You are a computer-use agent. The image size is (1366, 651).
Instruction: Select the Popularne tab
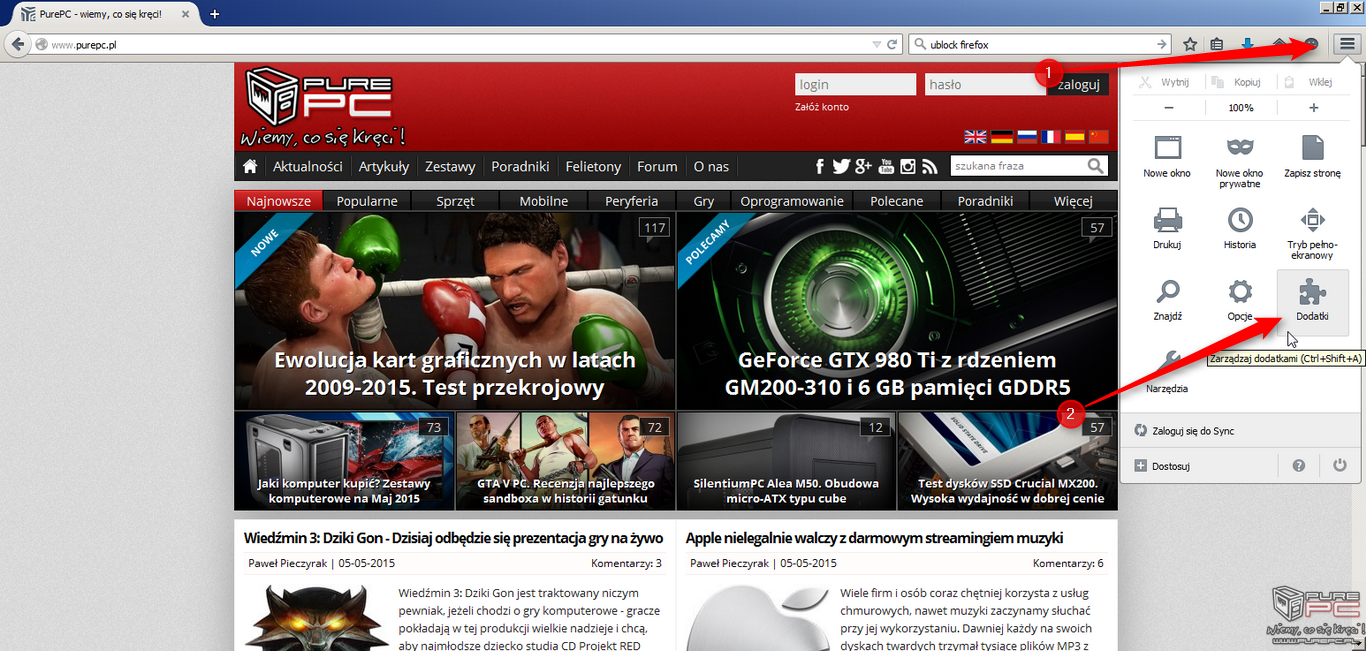(x=367, y=201)
